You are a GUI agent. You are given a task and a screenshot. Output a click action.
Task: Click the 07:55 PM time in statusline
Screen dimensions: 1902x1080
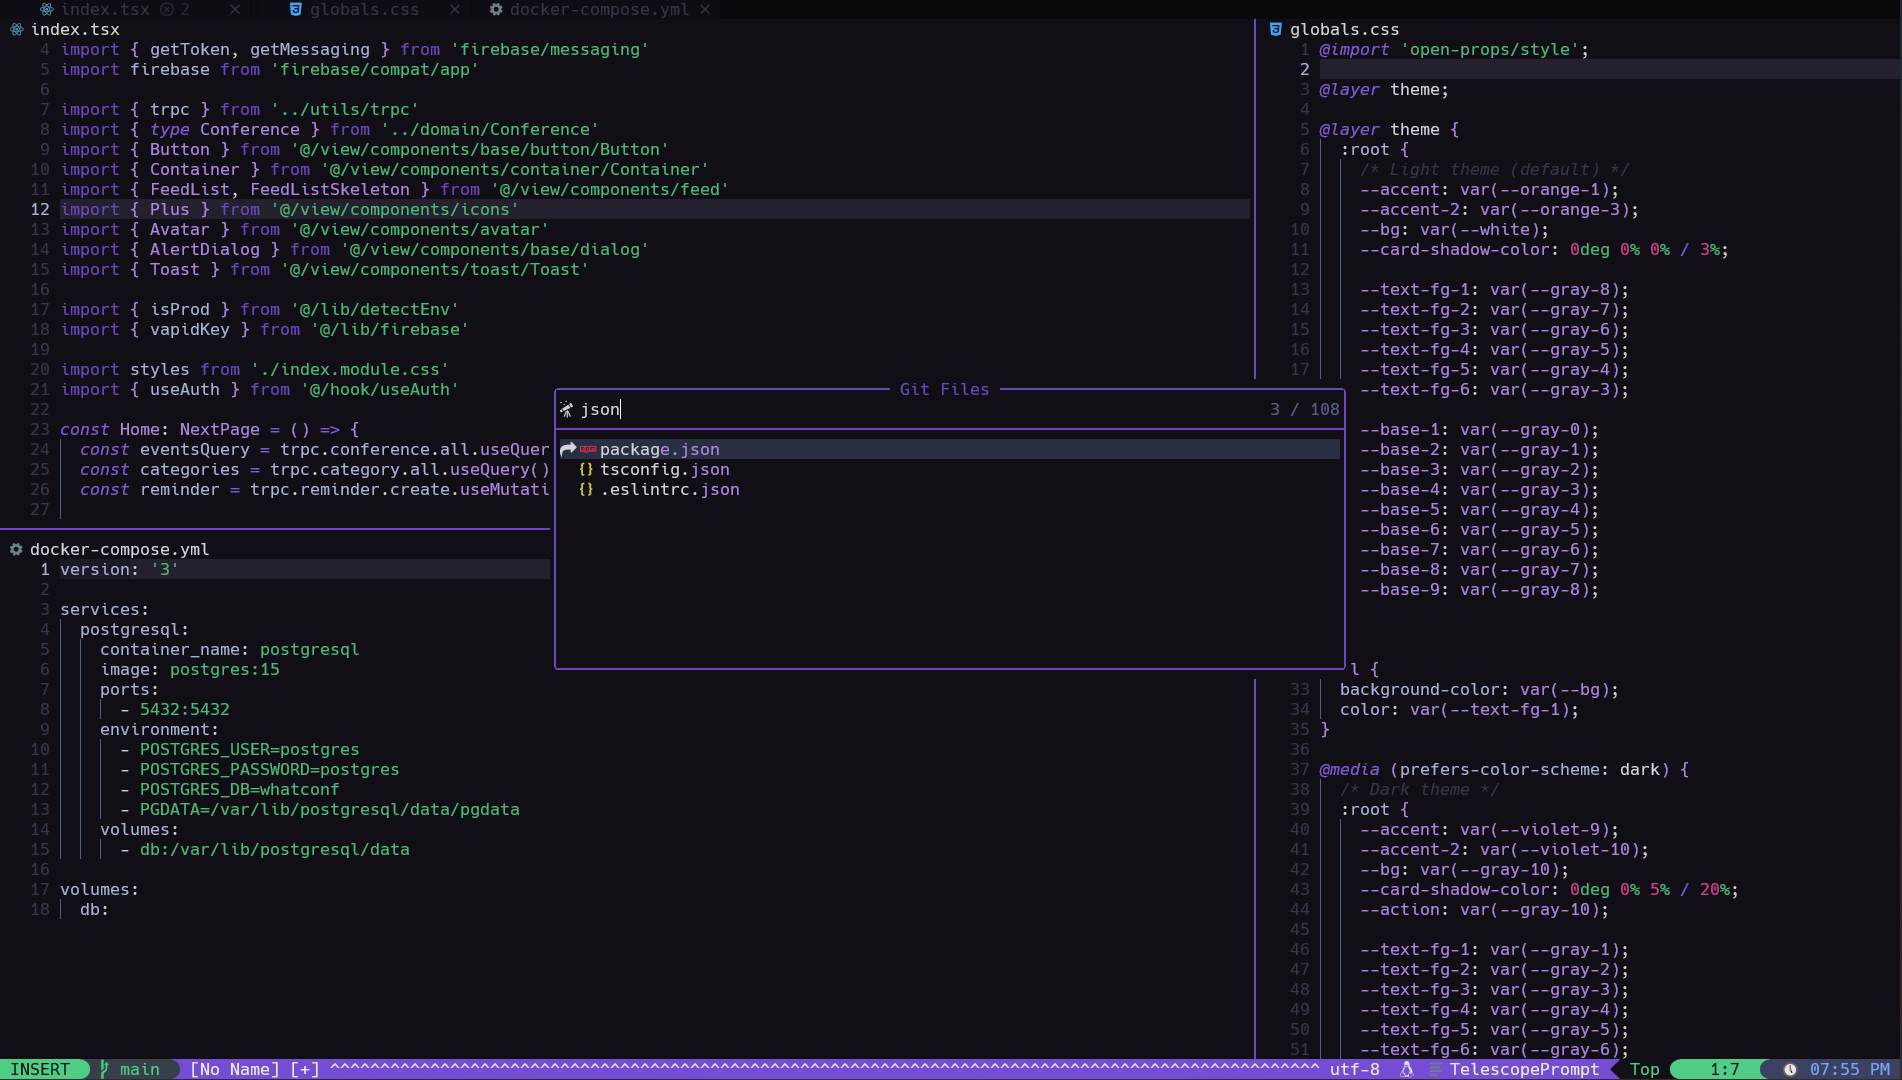point(1849,1069)
